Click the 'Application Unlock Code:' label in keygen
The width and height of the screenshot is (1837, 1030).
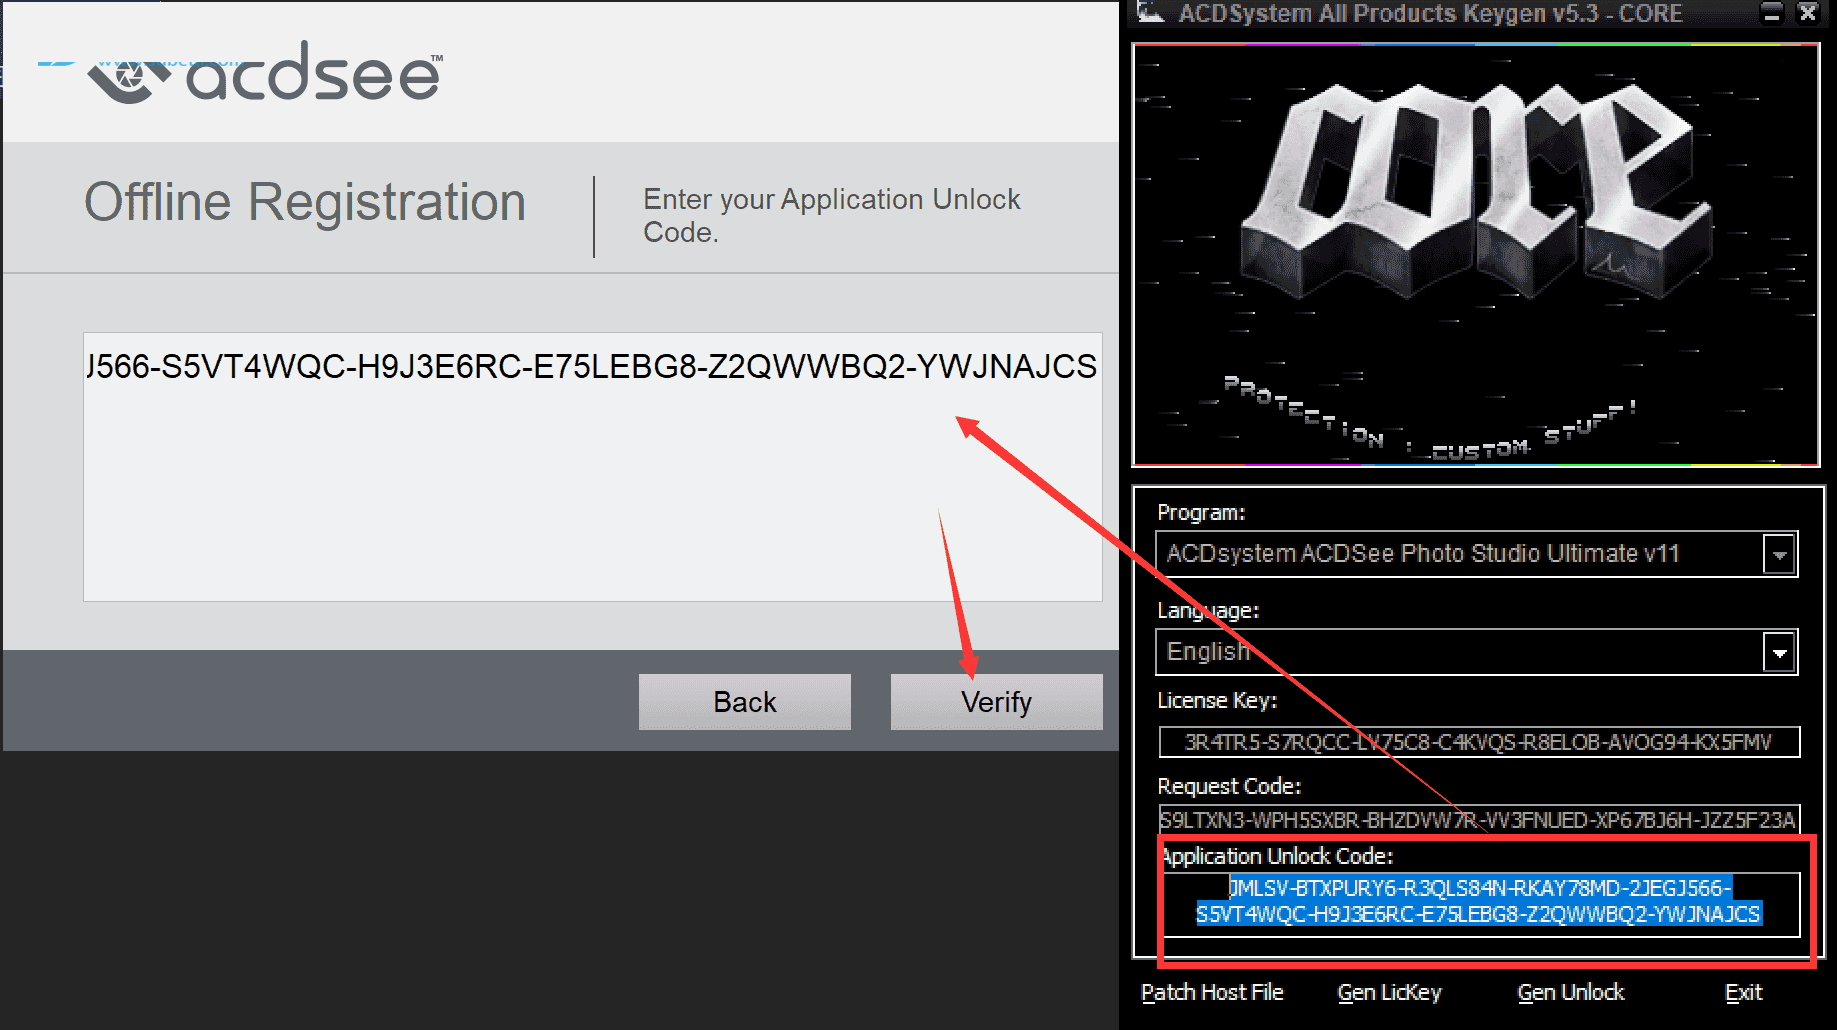[x=1277, y=856]
